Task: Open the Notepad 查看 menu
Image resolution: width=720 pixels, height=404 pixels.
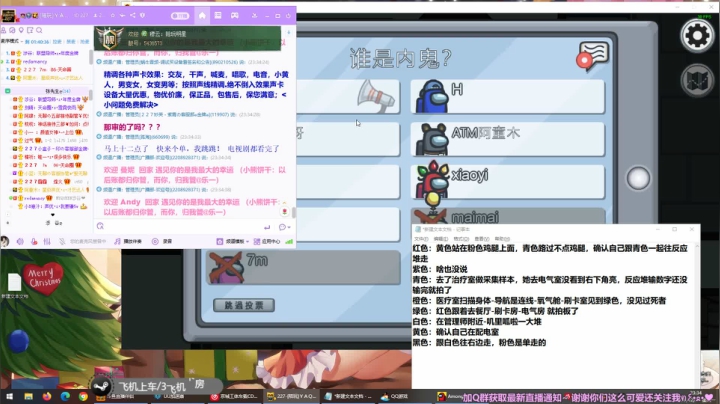Action: click(x=482, y=239)
